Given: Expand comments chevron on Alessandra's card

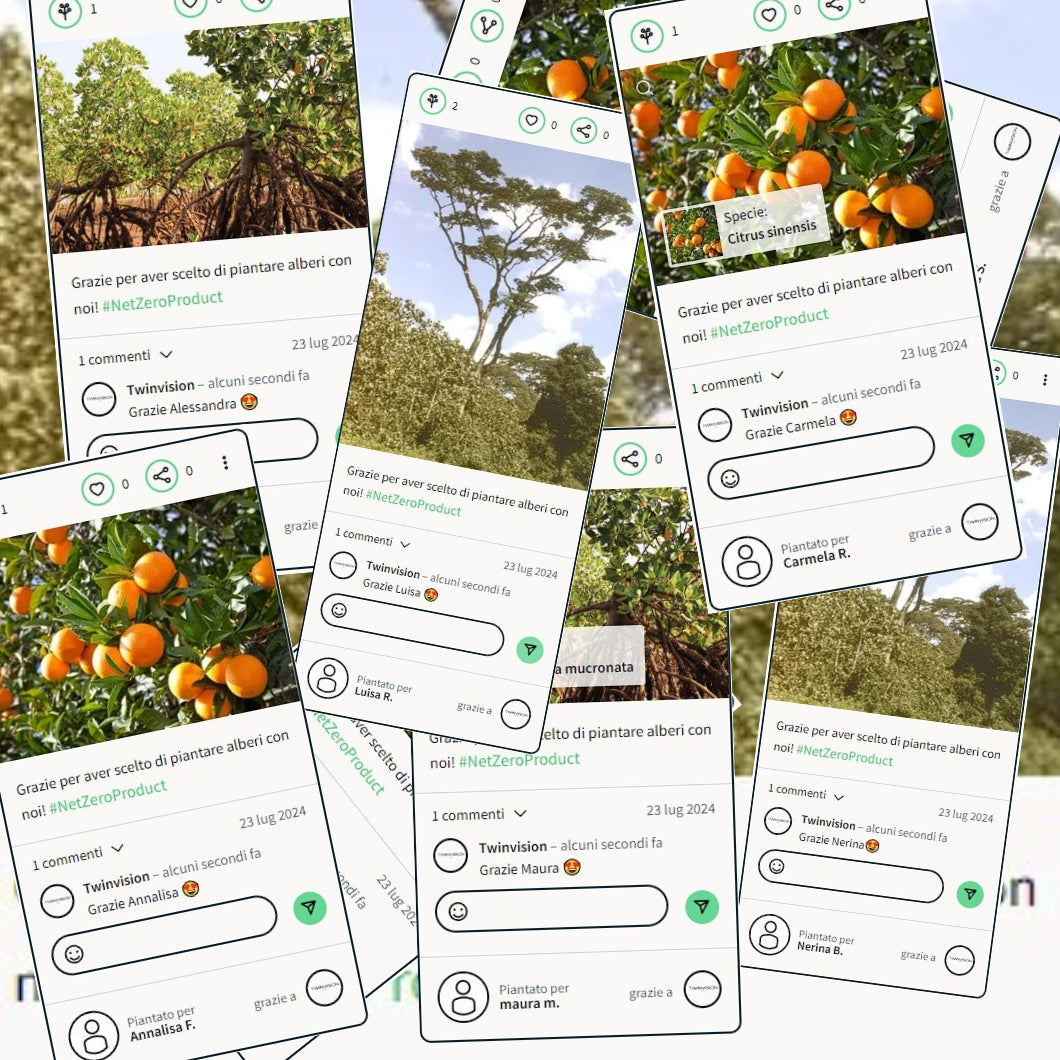Looking at the screenshot, I should [x=166, y=354].
